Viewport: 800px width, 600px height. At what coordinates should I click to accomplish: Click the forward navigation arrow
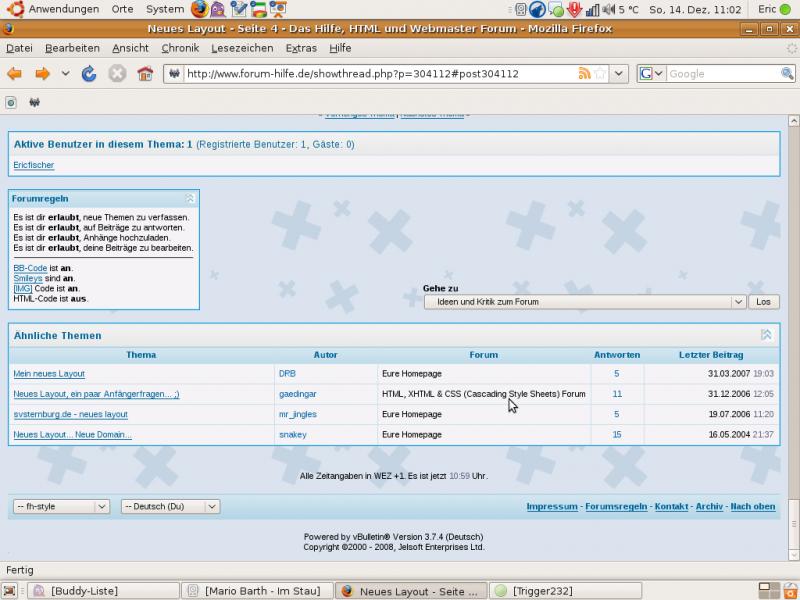[x=43, y=73]
